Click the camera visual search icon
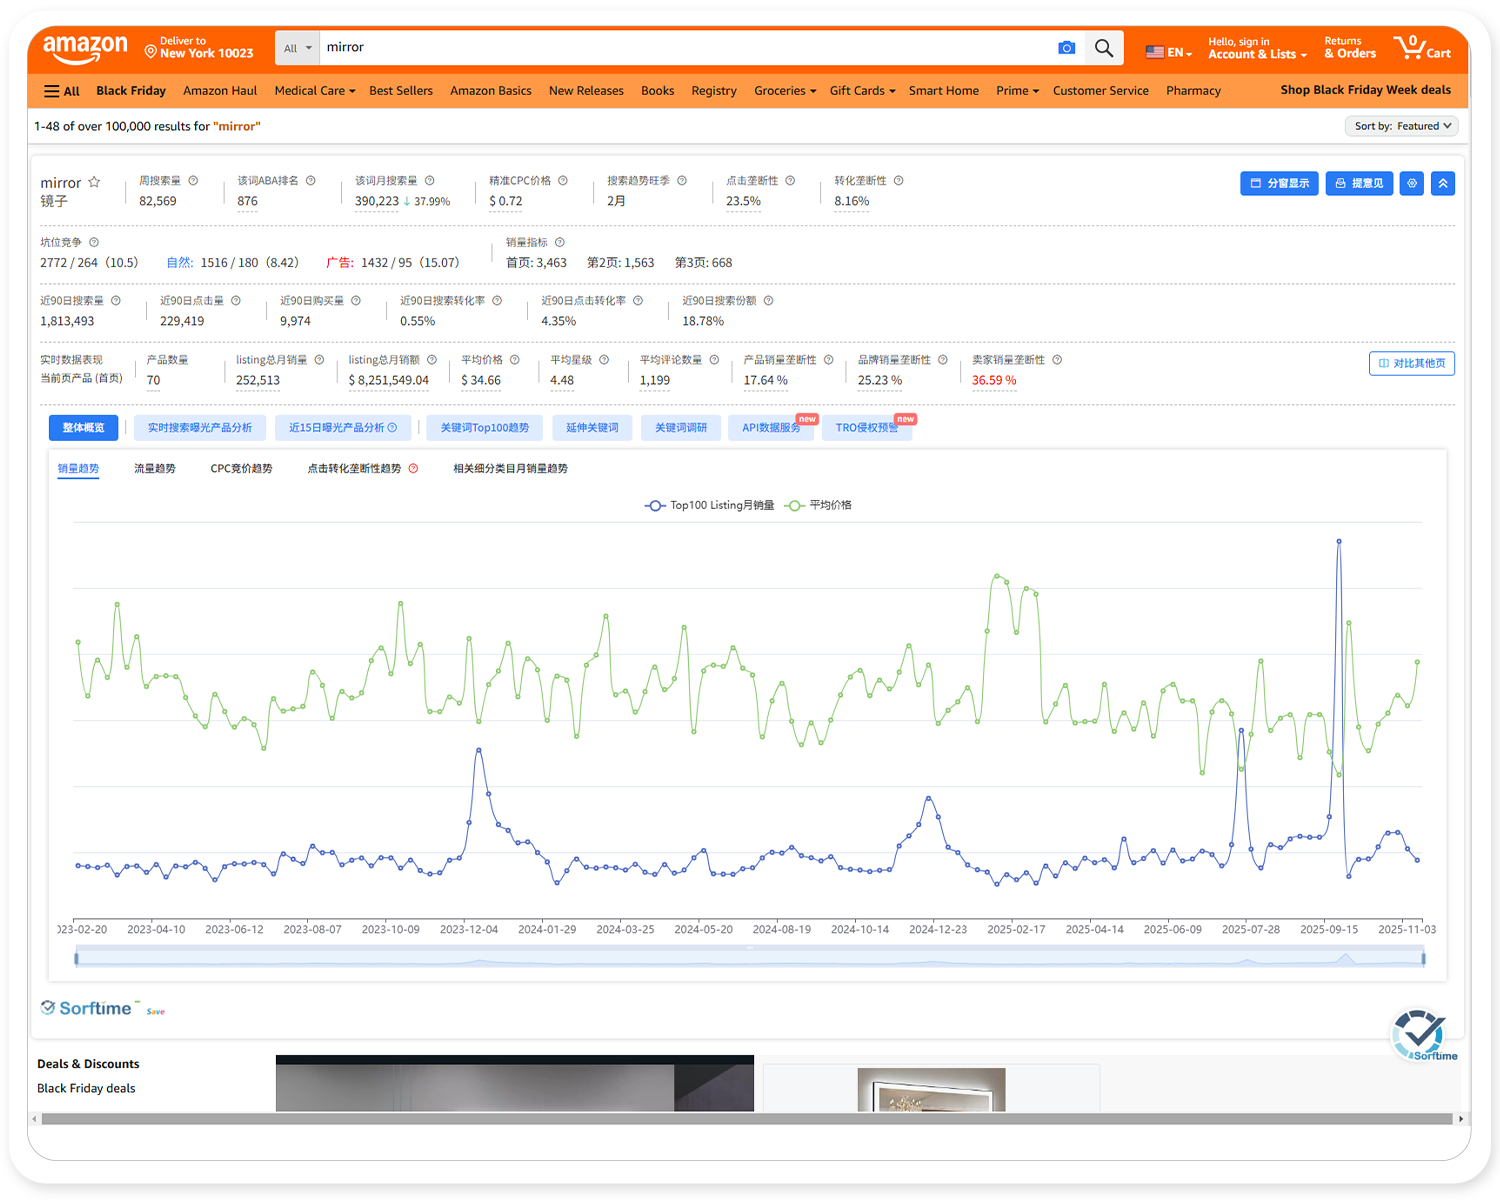1500x1200 pixels. coord(1067,48)
